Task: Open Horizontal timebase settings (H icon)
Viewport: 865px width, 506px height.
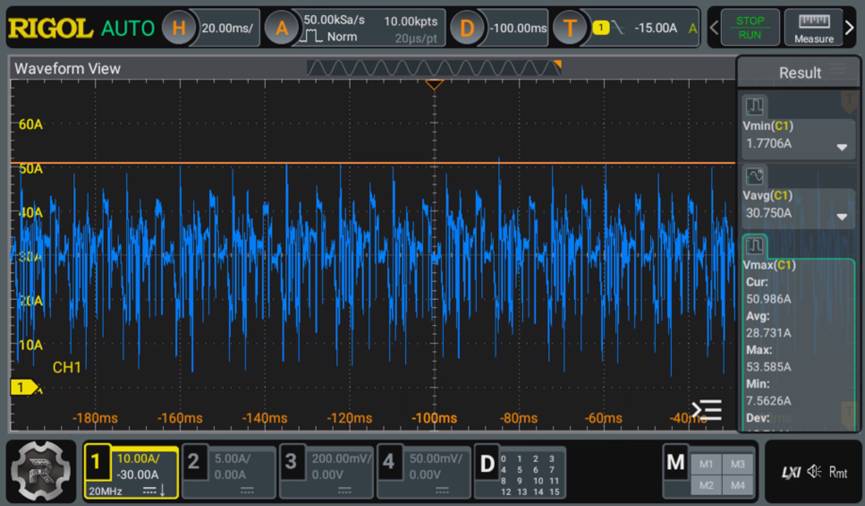Action: click(x=178, y=28)
